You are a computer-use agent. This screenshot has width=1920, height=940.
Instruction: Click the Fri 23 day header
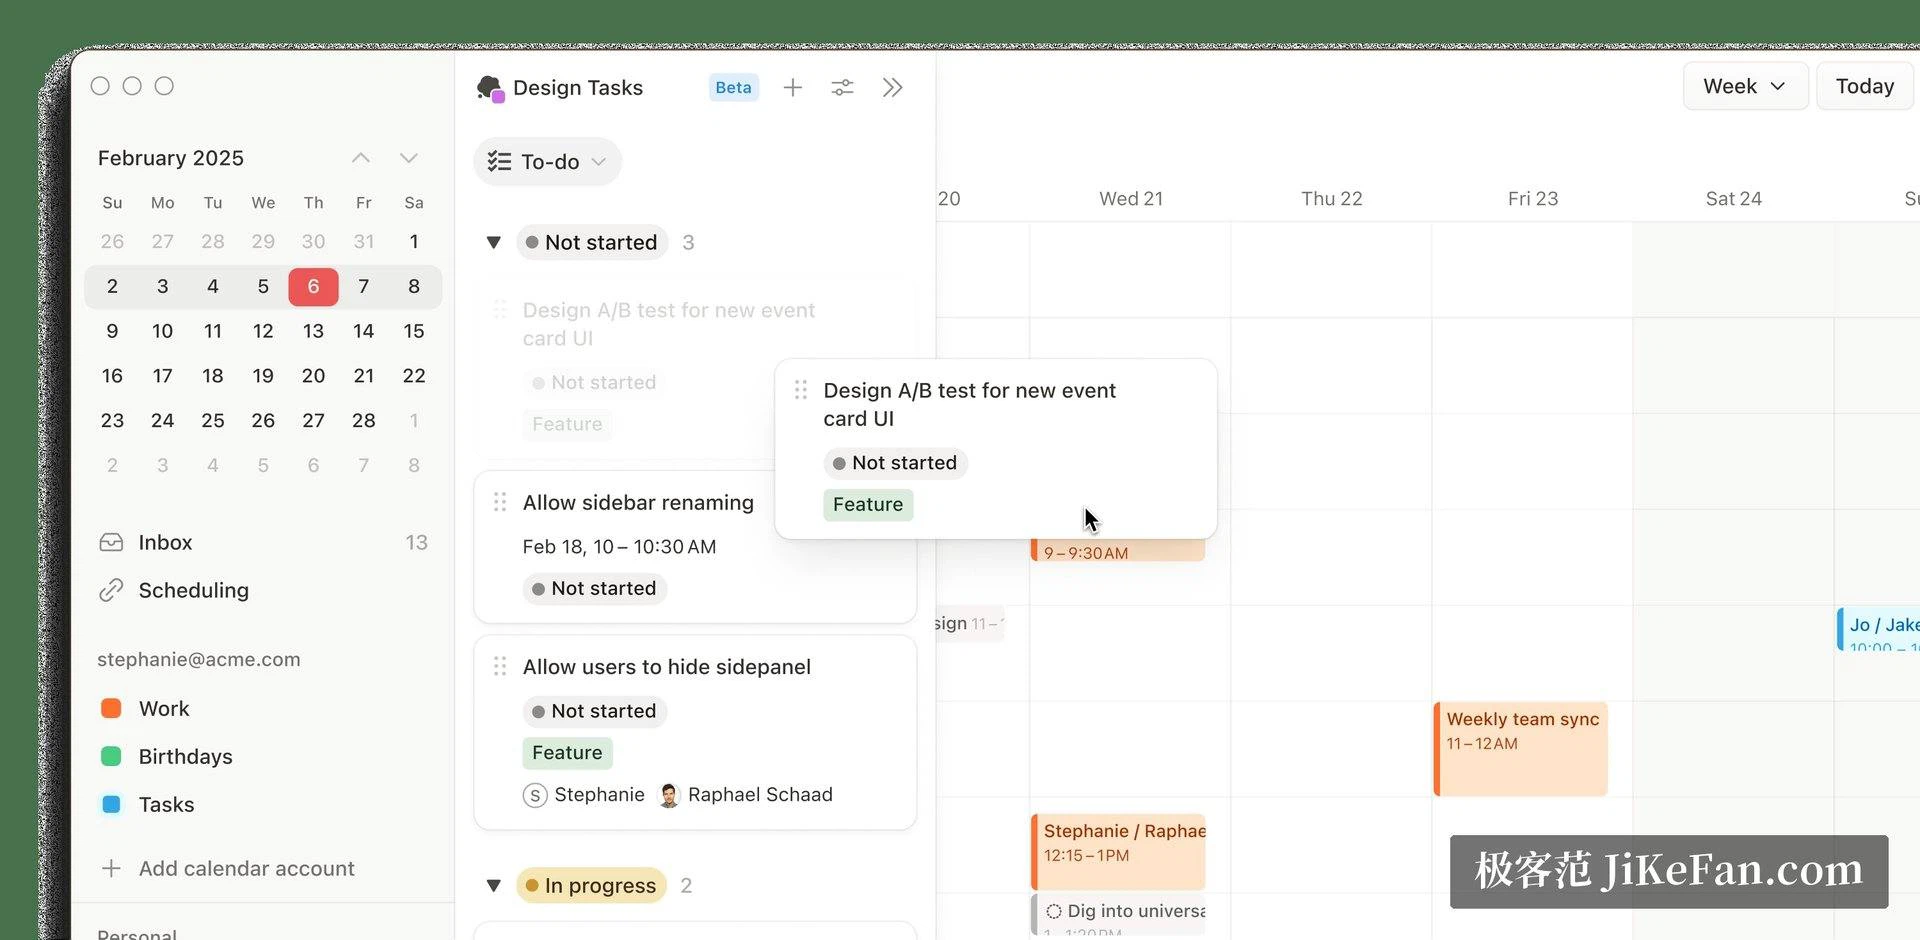point(1533,199)
